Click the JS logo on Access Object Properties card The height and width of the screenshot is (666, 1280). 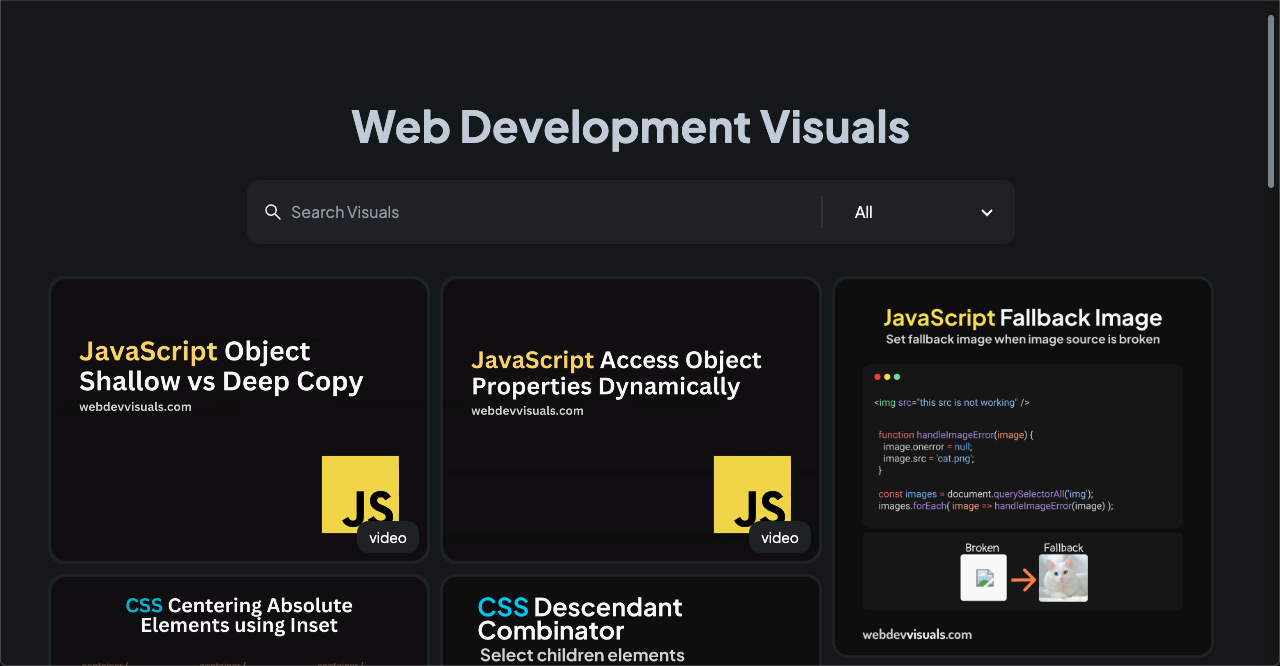(752, 494)
